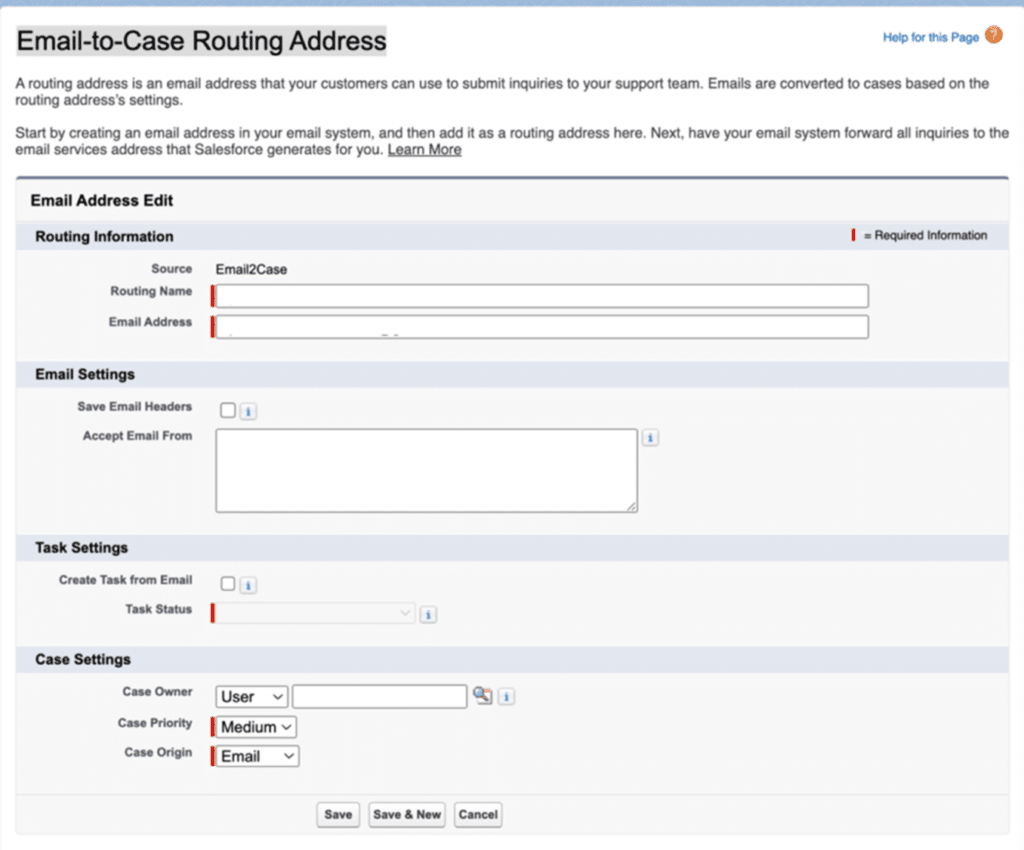Open the Learn More link
Screen dimensions: 1024x850
(424, 149)
